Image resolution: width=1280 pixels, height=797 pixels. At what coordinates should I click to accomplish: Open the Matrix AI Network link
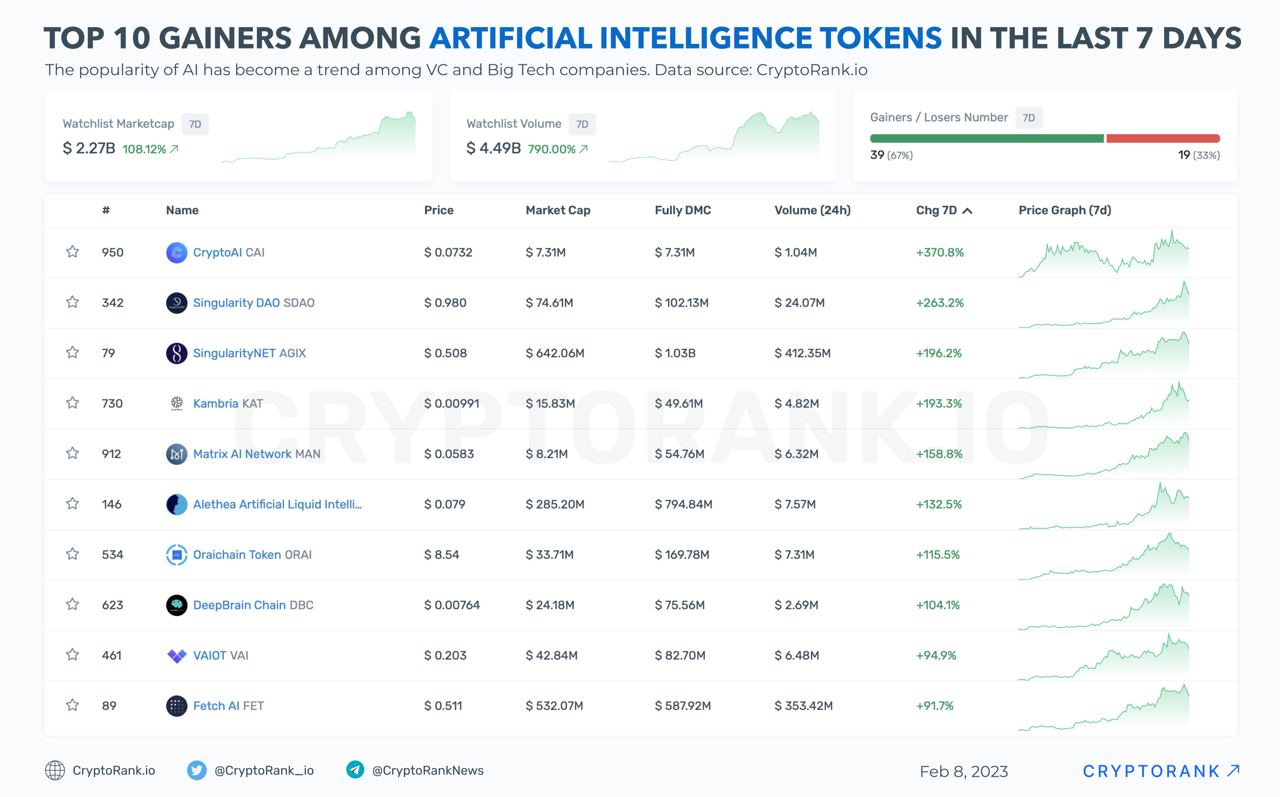tap(242, 454)
